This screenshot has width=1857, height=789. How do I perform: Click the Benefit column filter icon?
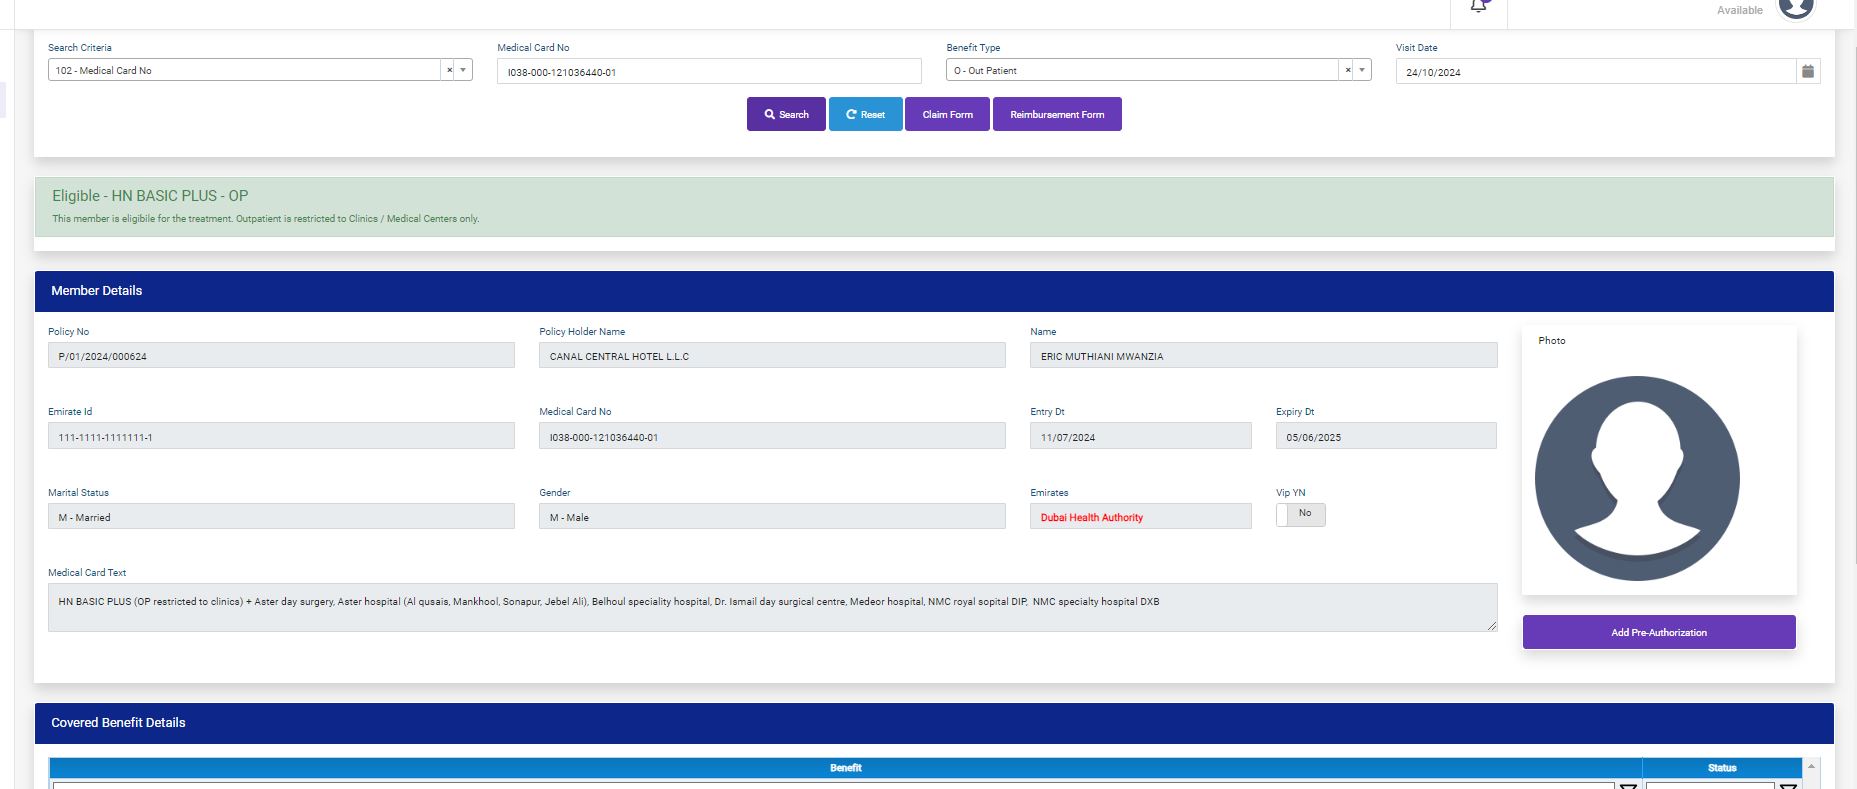(x=1628, y=786)
